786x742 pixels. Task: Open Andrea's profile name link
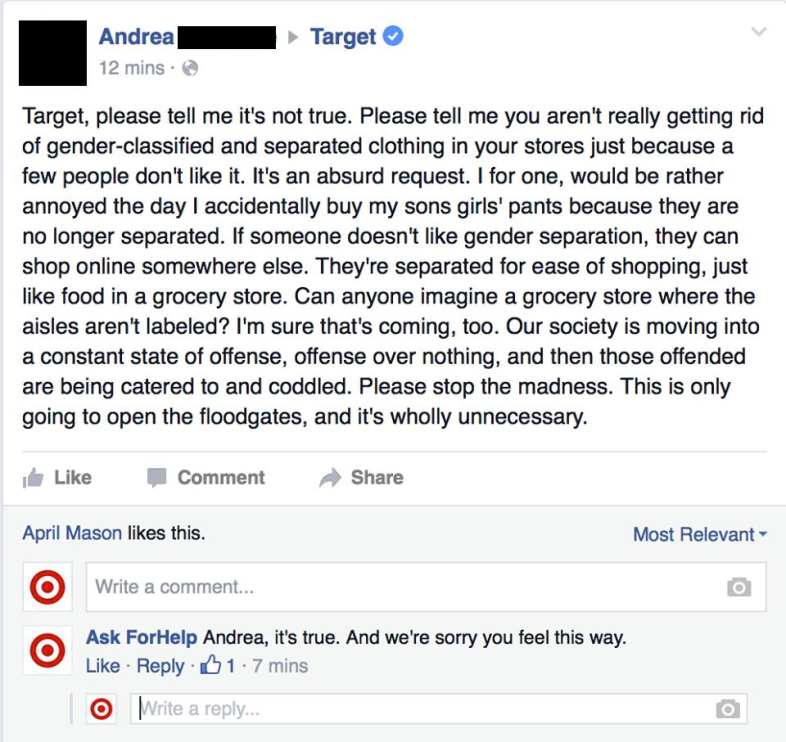(x=136, y=37)
